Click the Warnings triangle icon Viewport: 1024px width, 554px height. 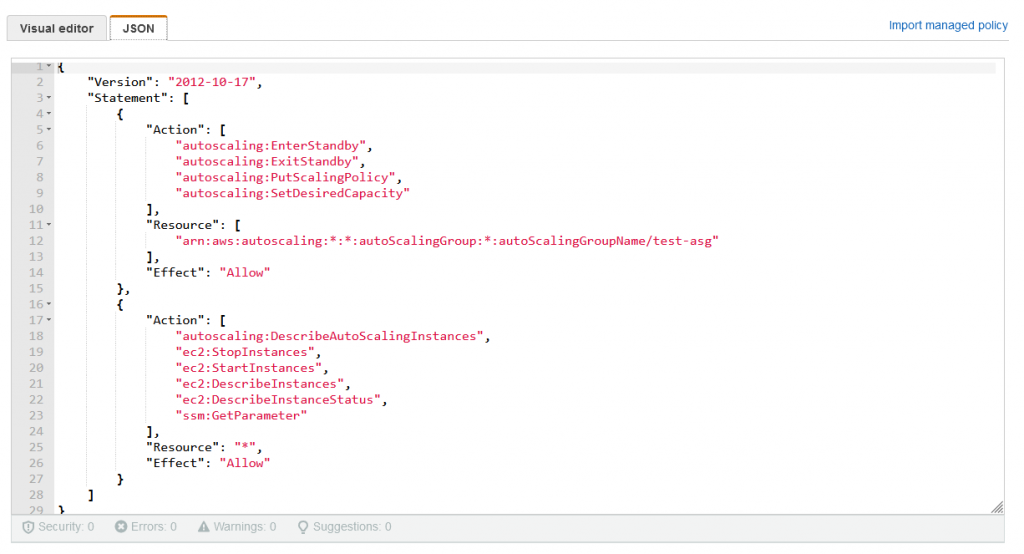coord(204,527)
